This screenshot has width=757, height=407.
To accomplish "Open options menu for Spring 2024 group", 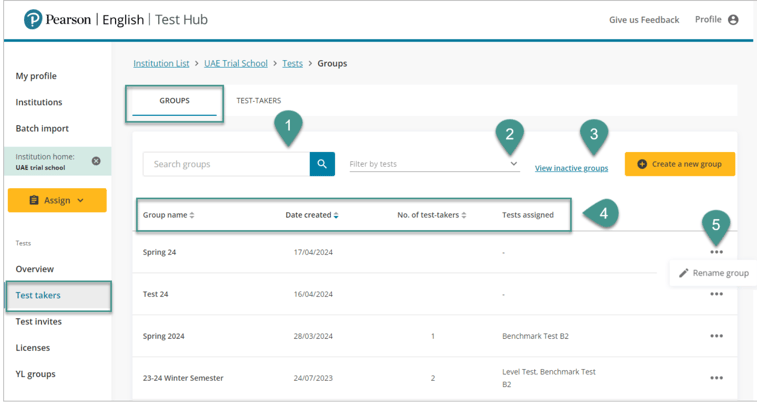I will pyautogui.click(x=716, y=336).
